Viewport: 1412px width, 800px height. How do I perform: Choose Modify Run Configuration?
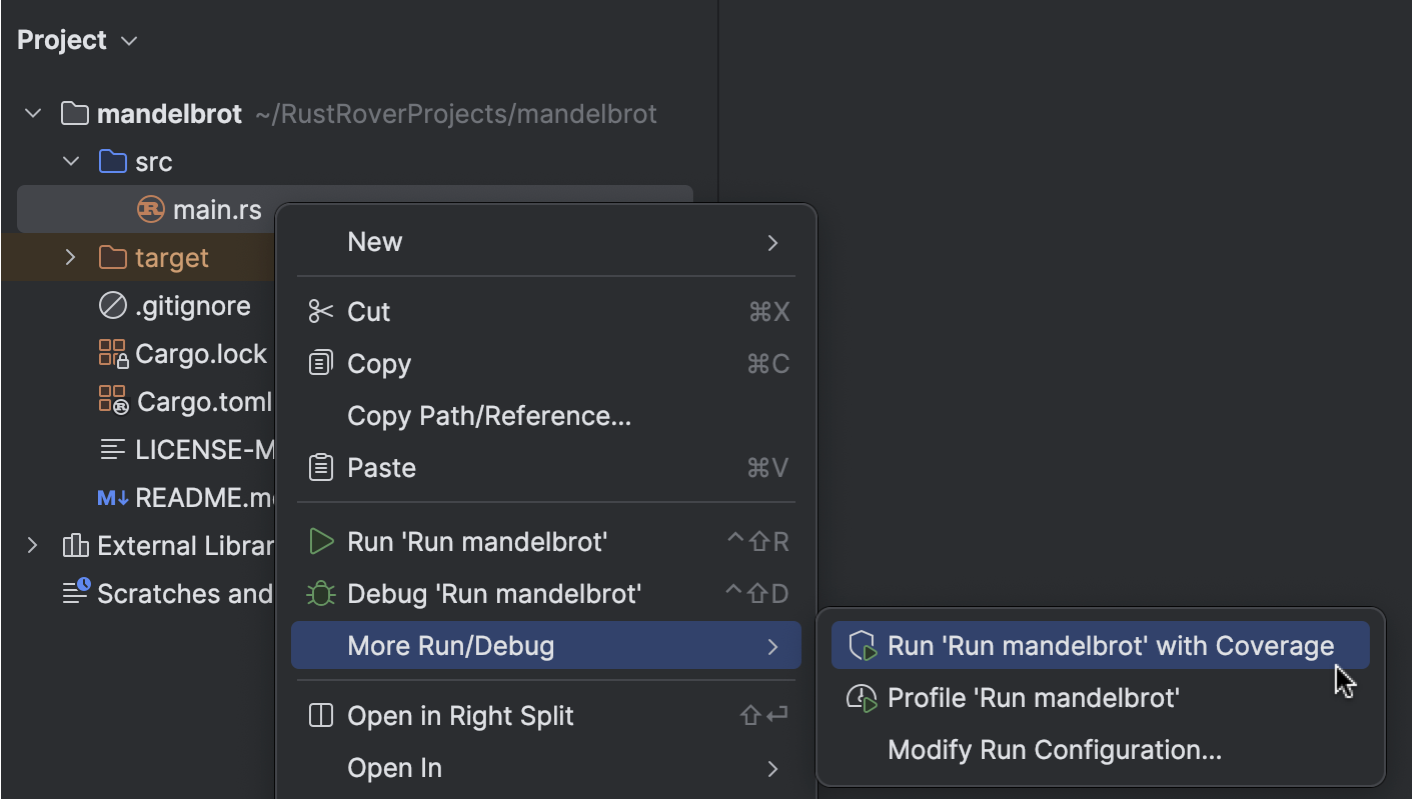tap(1054, 749)
